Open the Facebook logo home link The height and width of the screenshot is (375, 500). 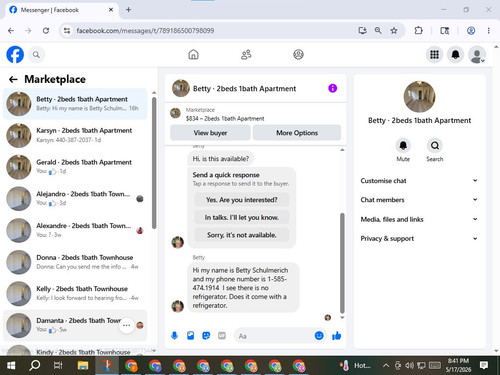point(15,55)
